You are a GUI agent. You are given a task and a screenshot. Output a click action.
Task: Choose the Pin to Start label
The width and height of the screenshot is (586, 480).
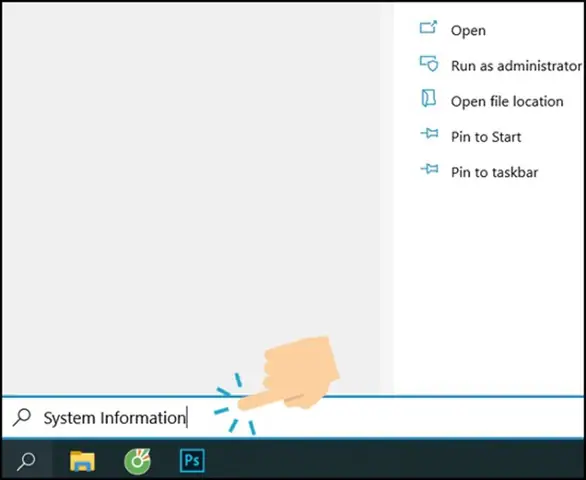486,137
